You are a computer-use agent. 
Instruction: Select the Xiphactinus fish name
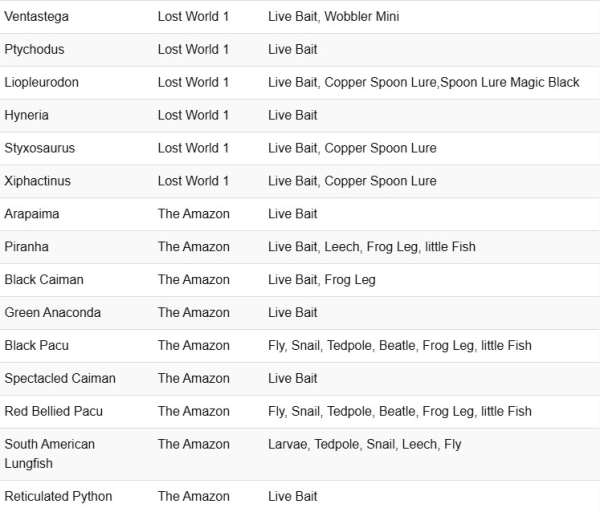click(38, 181)
